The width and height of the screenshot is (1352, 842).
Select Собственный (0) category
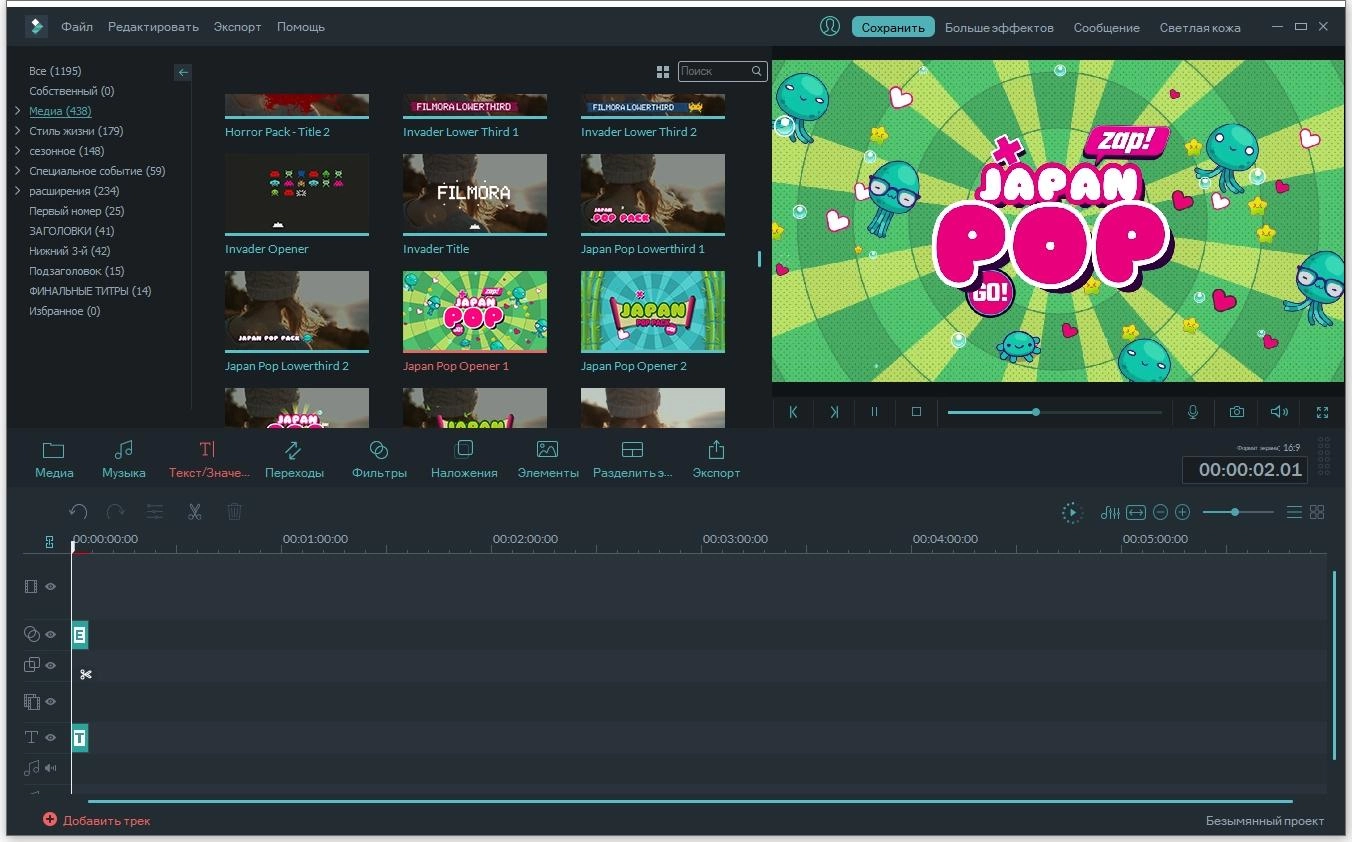71,91
